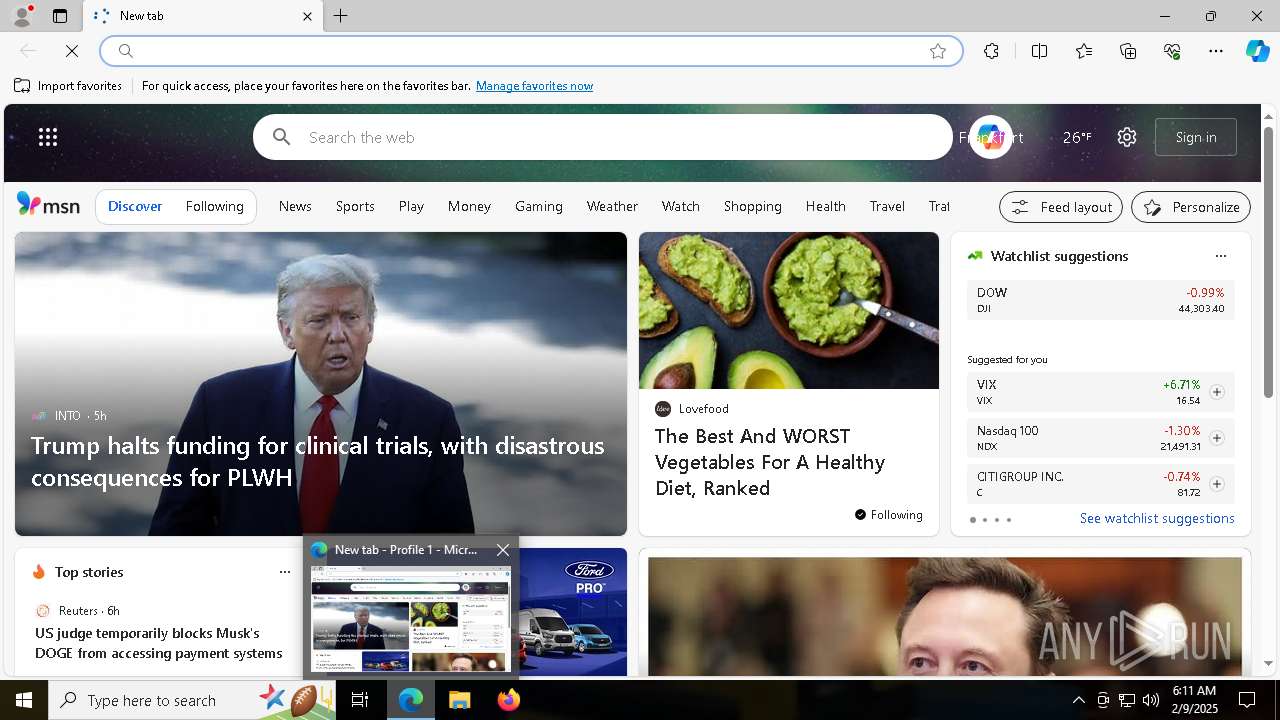
Task: Click Import favorites
Action: click(x=68, y=86)
